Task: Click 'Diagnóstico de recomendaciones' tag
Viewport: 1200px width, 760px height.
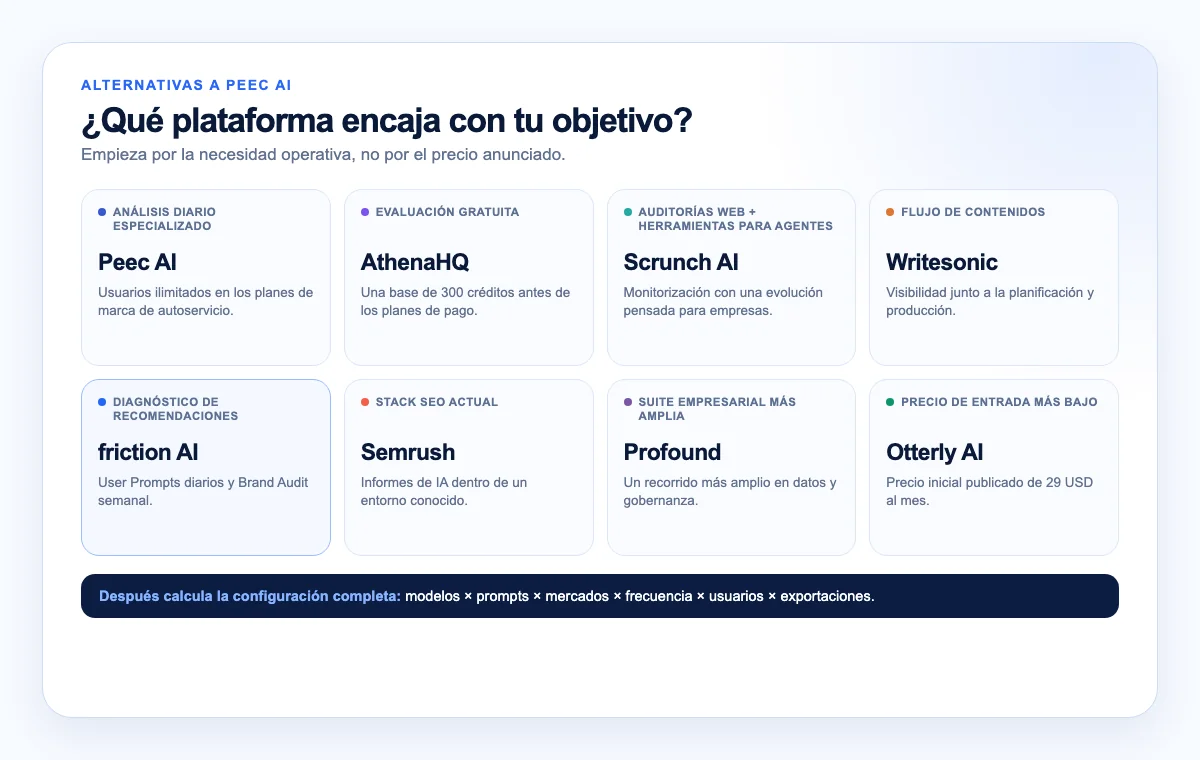Action: (x=175, y=409)
